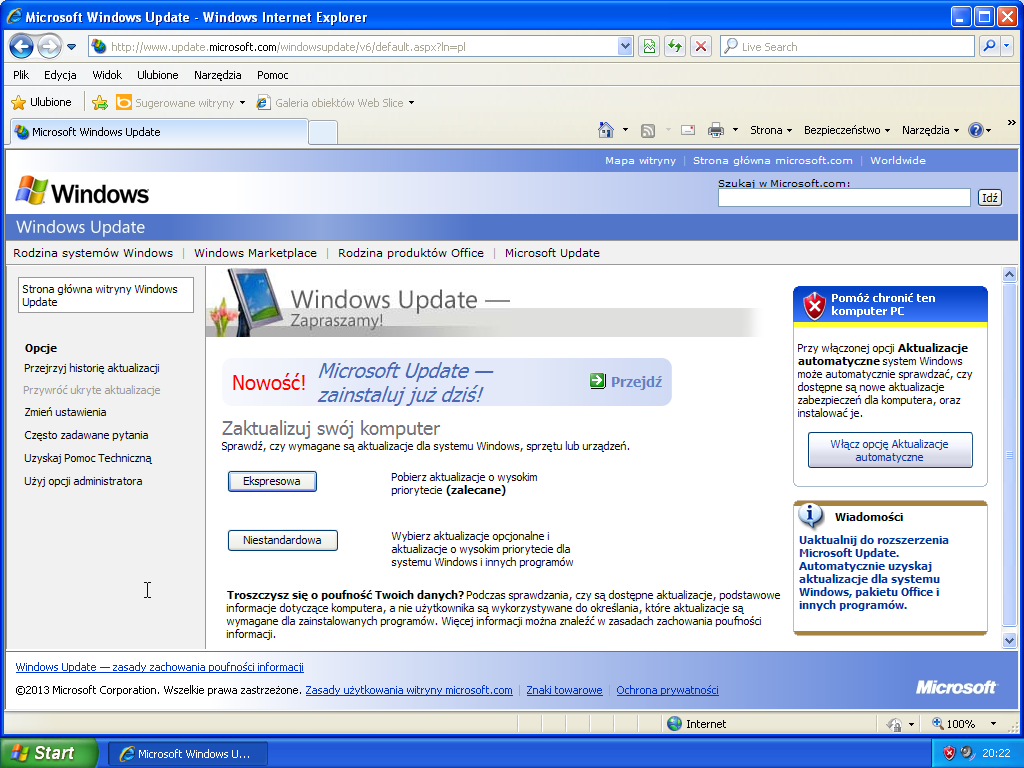Open the Pomoc menu
The height and width of the screenshot is (768, 1024).
coord(272,75)
